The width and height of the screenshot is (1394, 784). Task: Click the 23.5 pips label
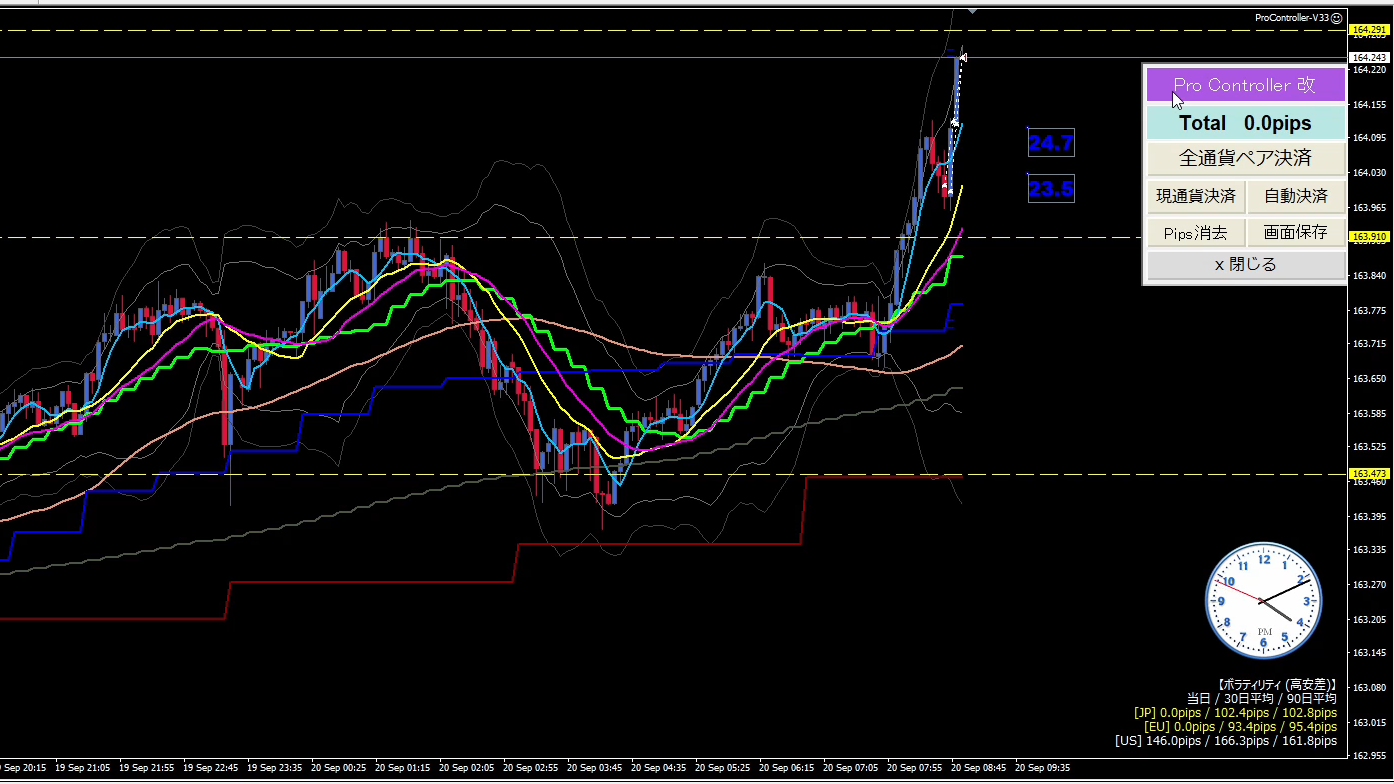[1051, 189]
